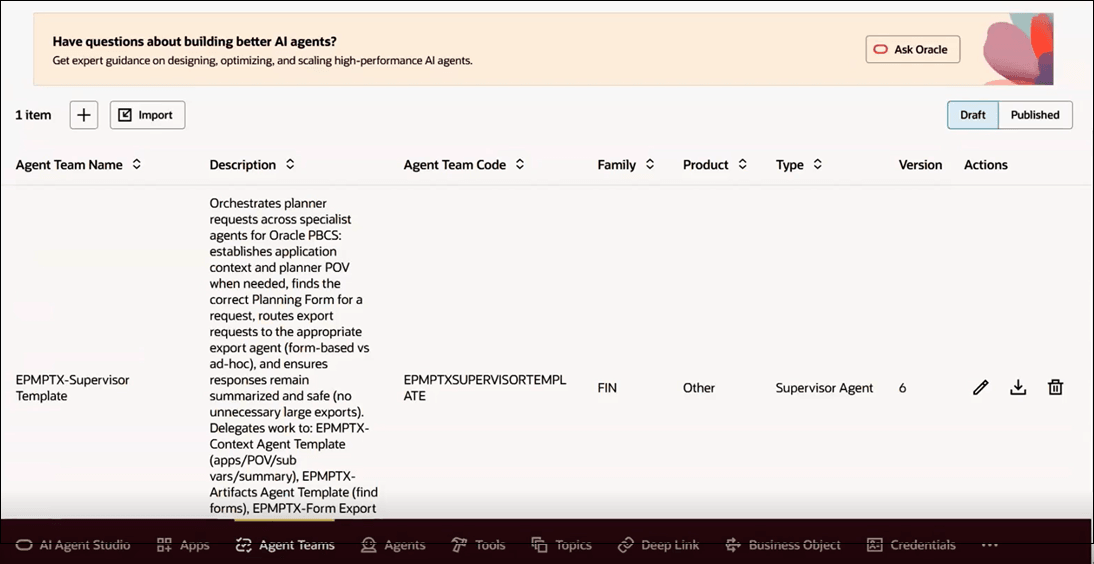Click the FIN family cell

[607, 388]
